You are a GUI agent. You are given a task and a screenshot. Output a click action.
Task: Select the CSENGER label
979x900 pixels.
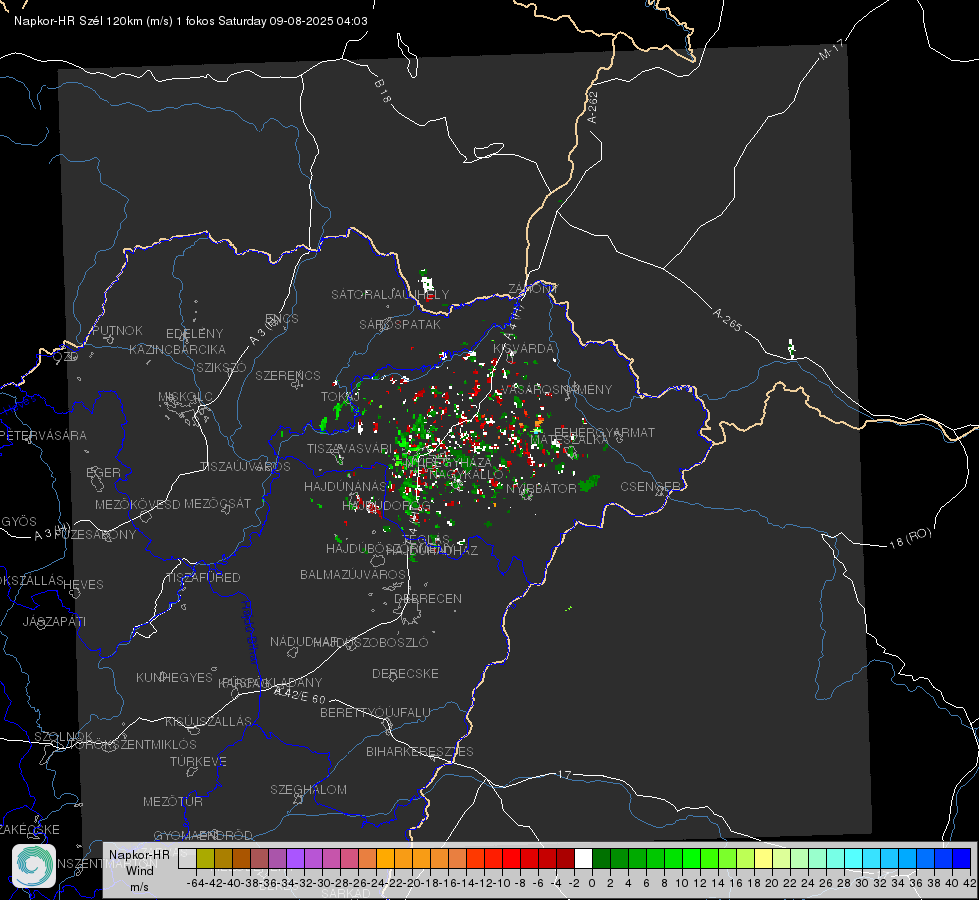click(x=650, y=486)
